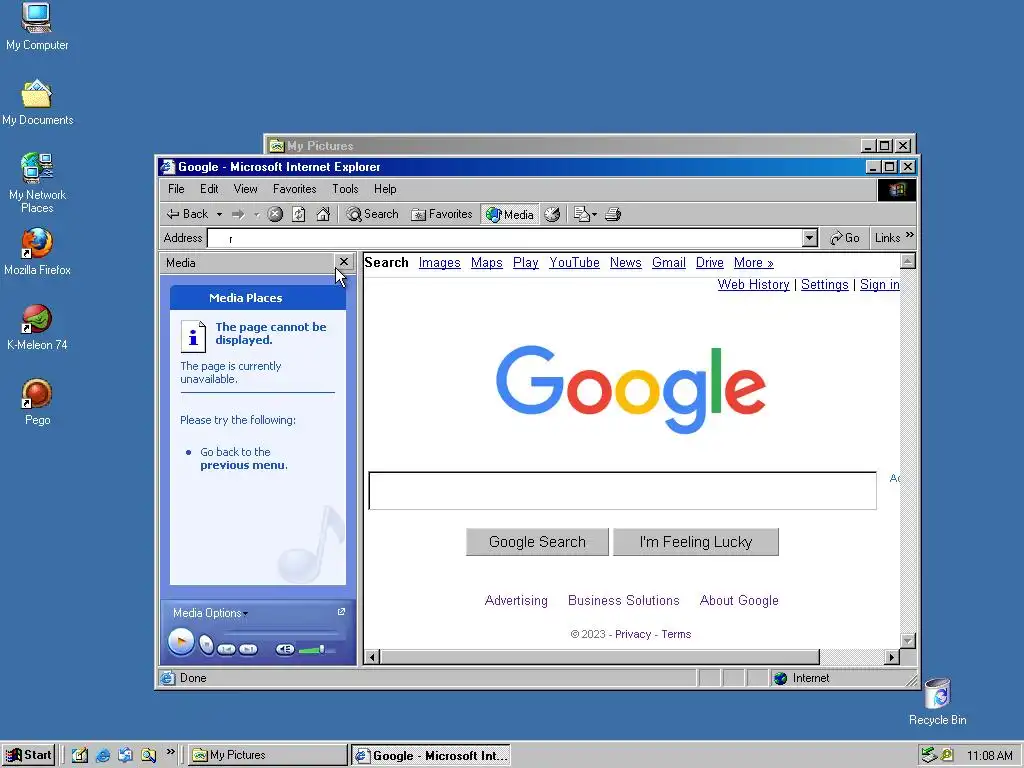Viewport: 1024px width, 768px height.
Task: Click the Print toolbar icon
Action: tap(613, 214)
